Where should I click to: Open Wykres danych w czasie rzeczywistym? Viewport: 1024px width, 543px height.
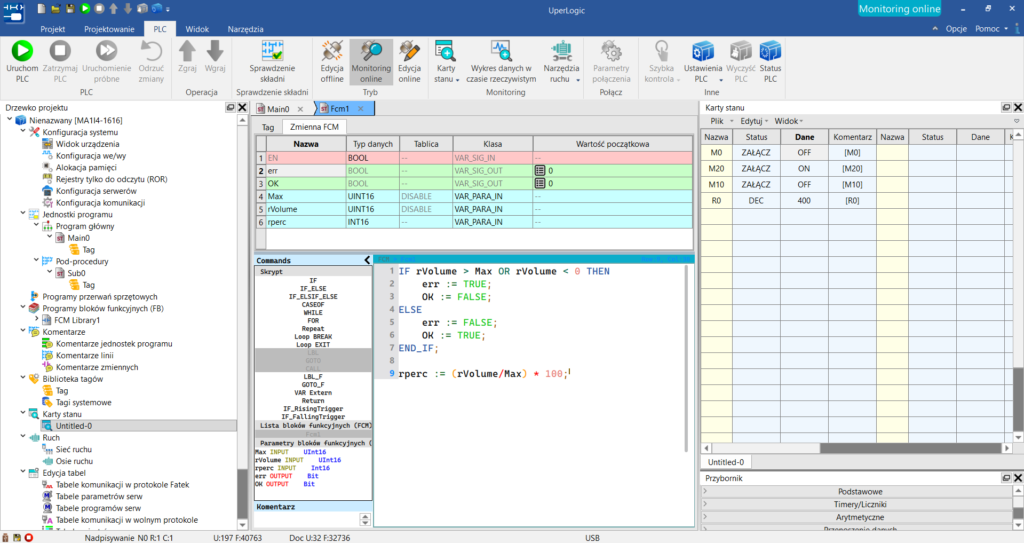pyautogui.click(x=501, y=51)
